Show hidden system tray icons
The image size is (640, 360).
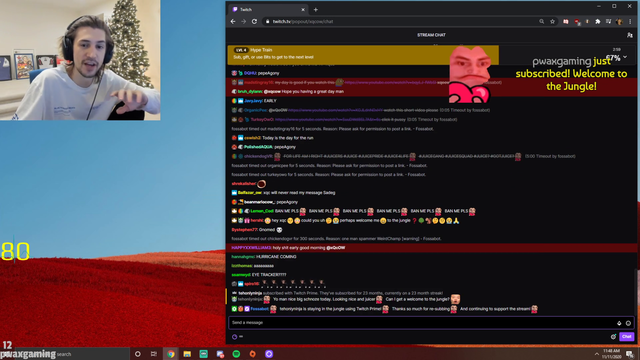(596, 354)
